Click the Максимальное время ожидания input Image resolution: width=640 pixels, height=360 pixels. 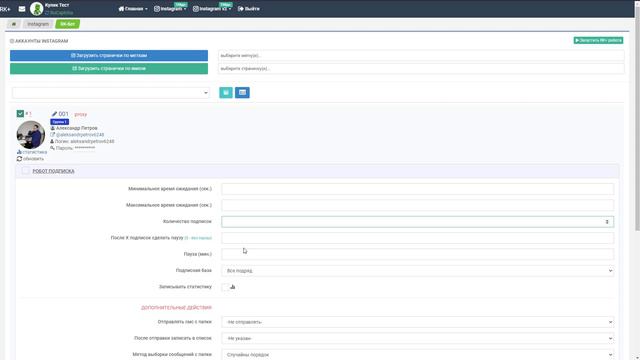(418, 205)
